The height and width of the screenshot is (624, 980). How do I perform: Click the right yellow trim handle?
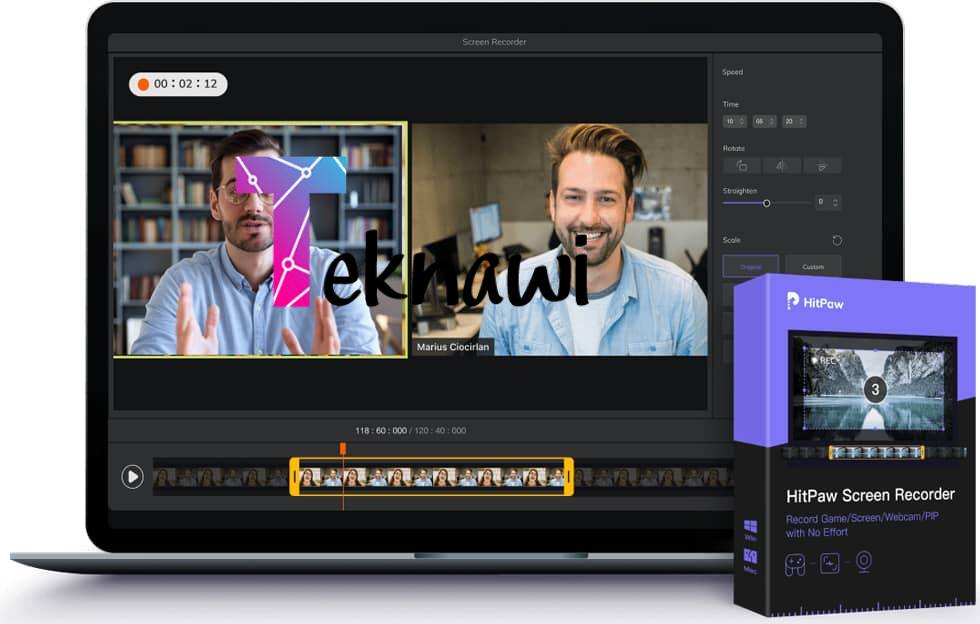[x=569, y=476]
